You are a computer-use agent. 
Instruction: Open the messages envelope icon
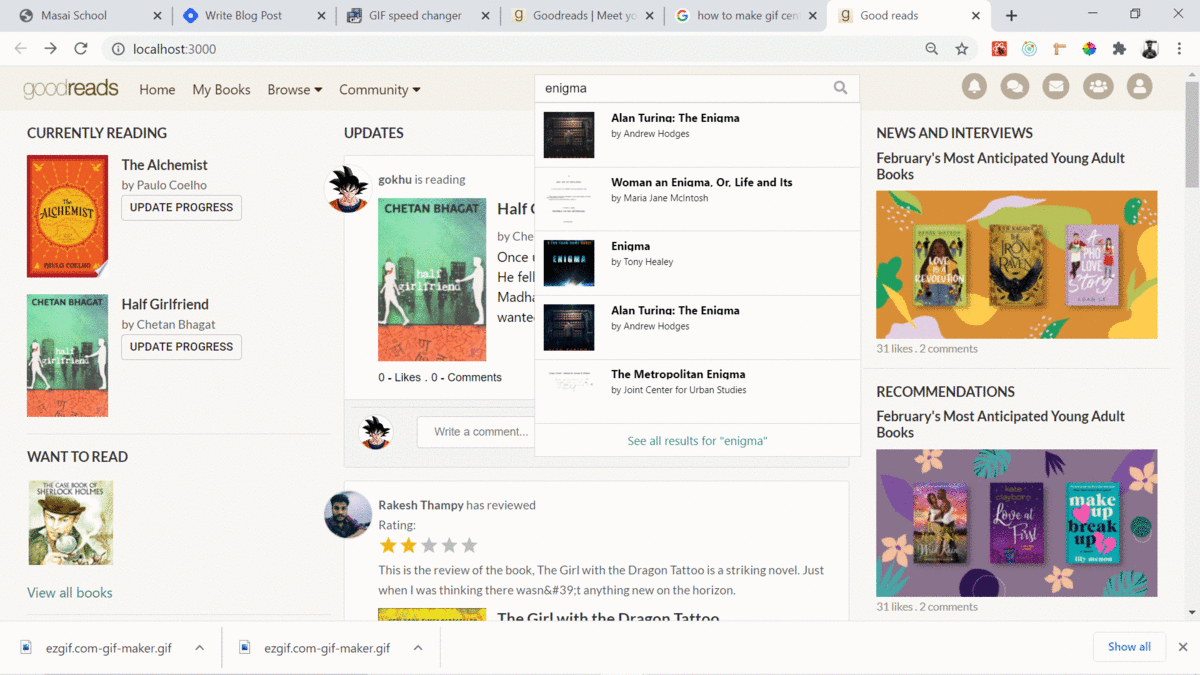point(1056,87)
